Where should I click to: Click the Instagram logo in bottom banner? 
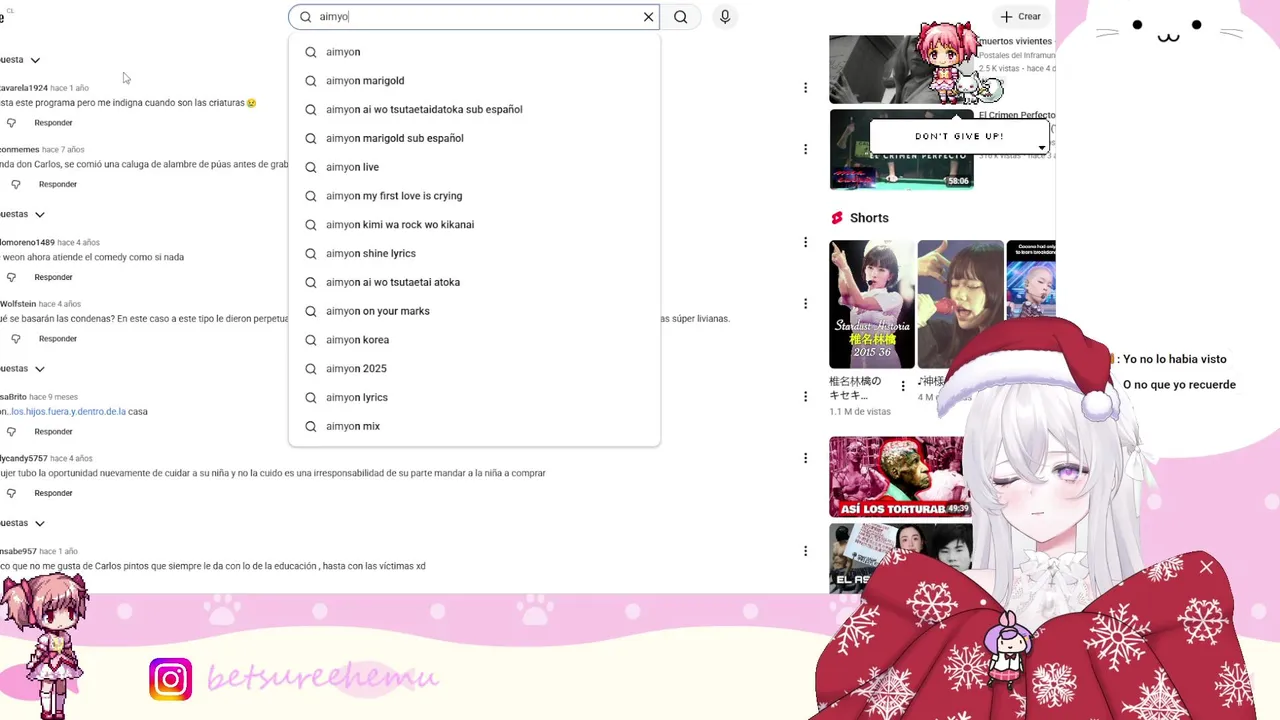point(171,679)
